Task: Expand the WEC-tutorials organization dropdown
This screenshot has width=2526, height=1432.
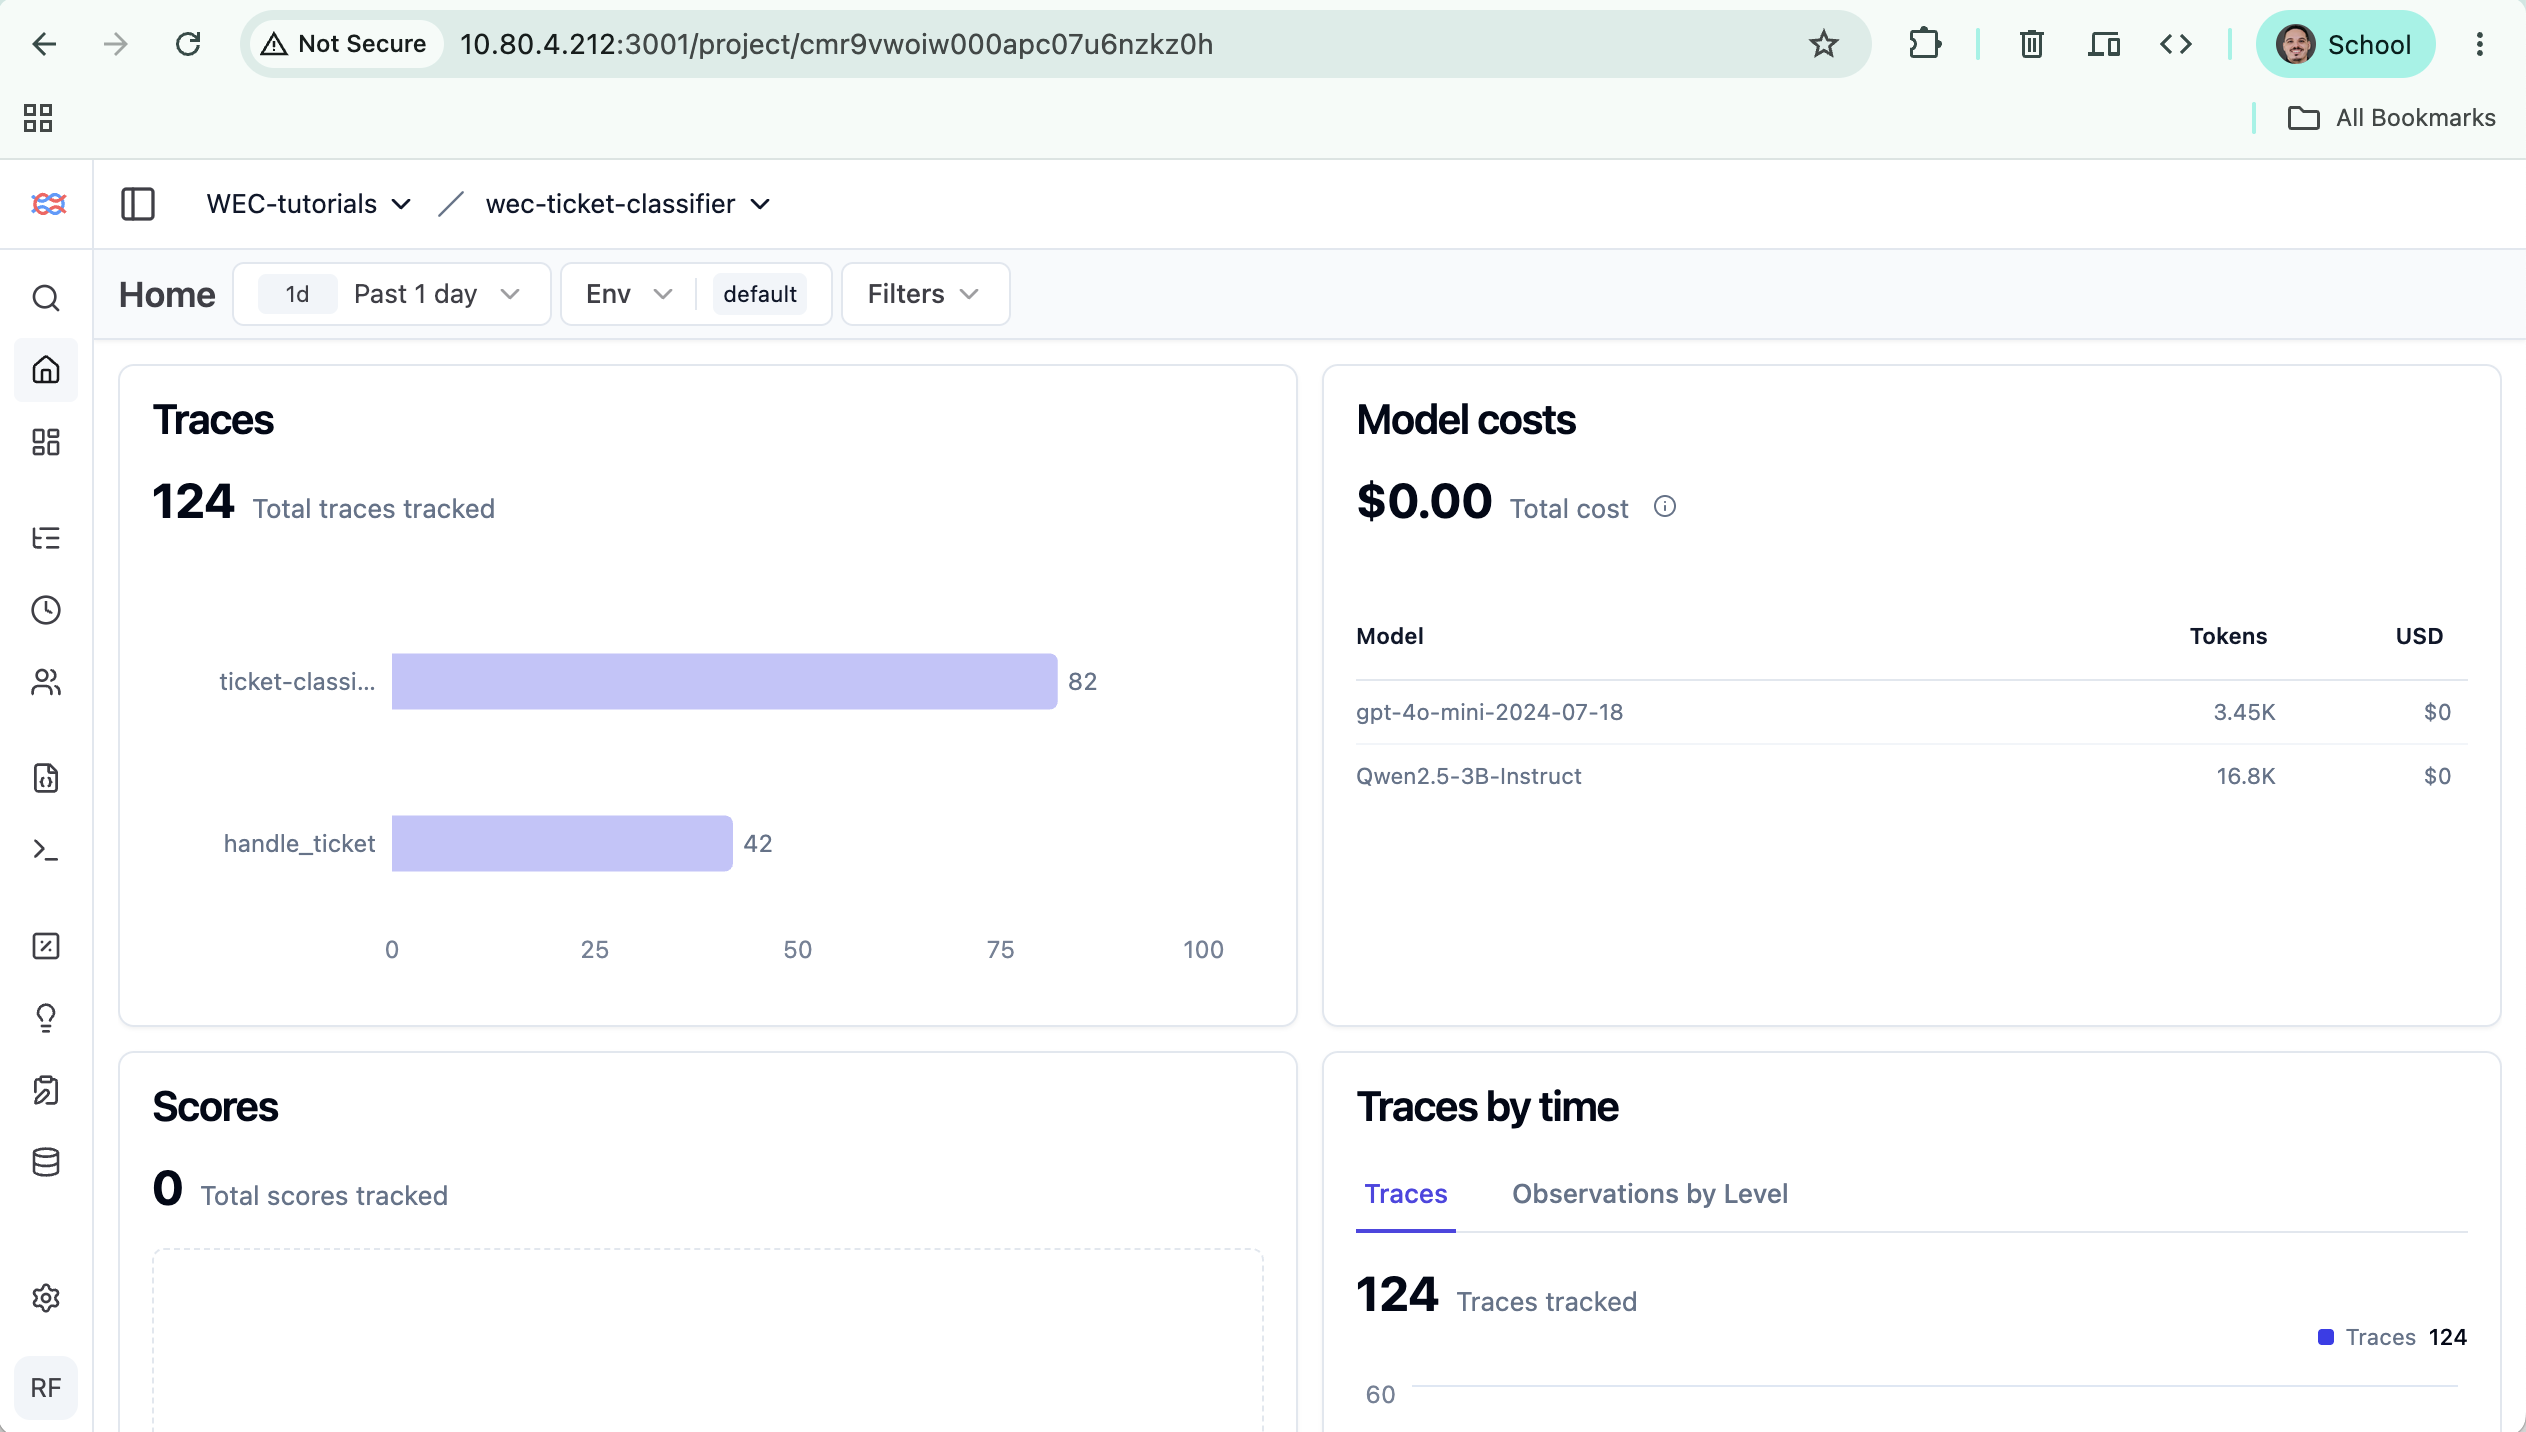Action: 308,204
